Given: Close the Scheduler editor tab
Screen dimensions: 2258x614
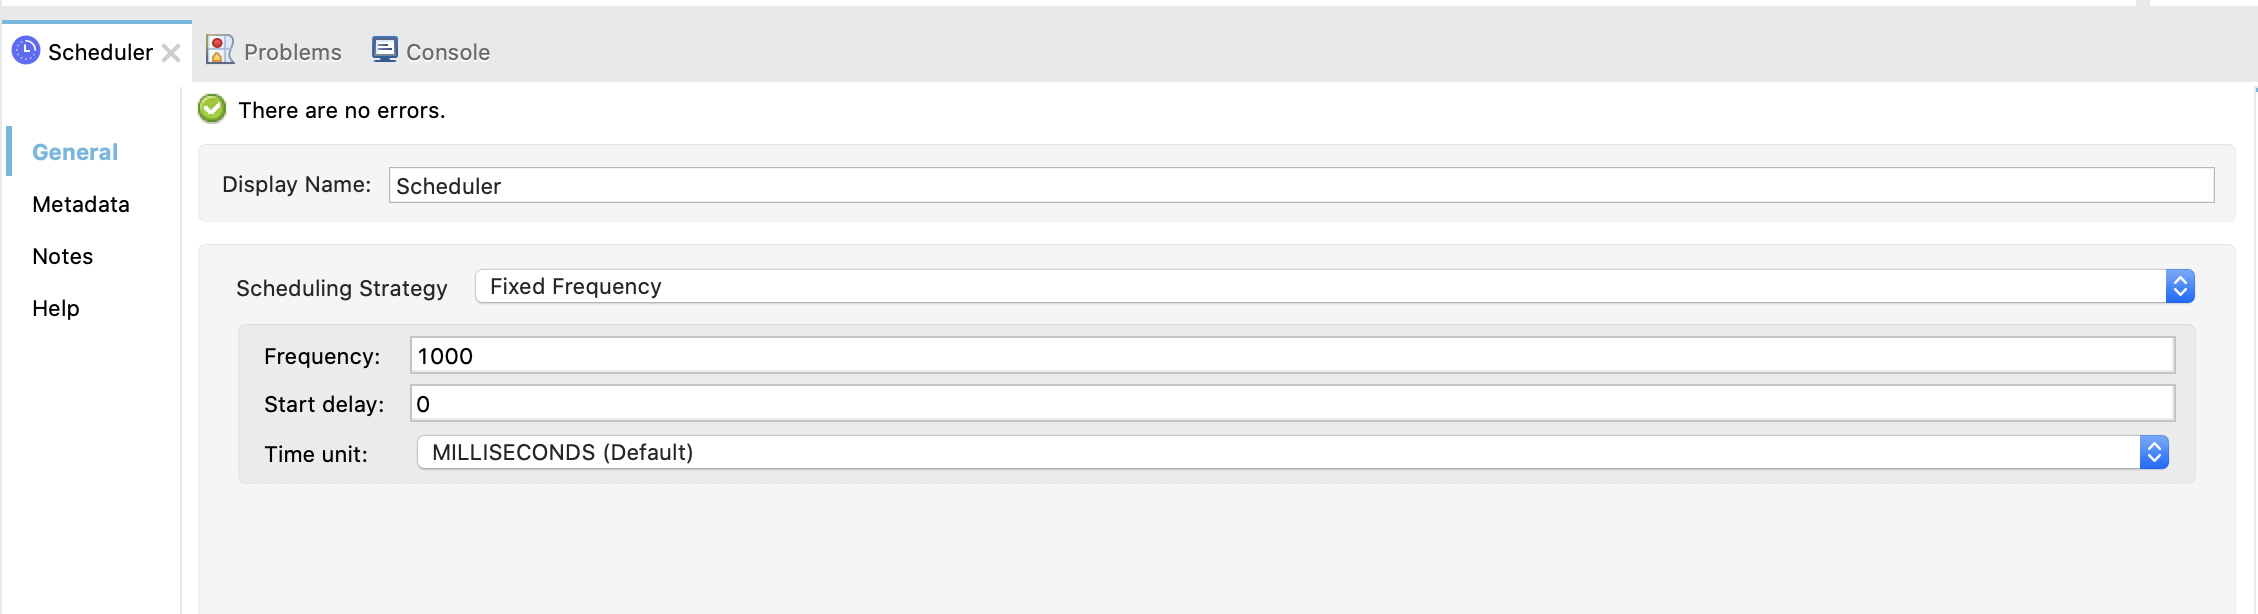Looking at the screenshot, I should [172, 52].
